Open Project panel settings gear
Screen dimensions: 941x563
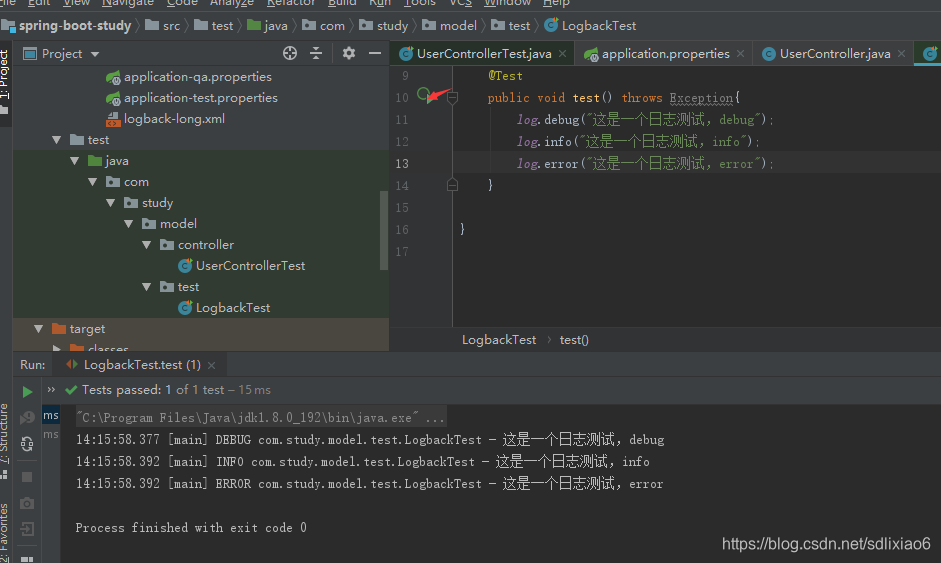click(349, 53)
